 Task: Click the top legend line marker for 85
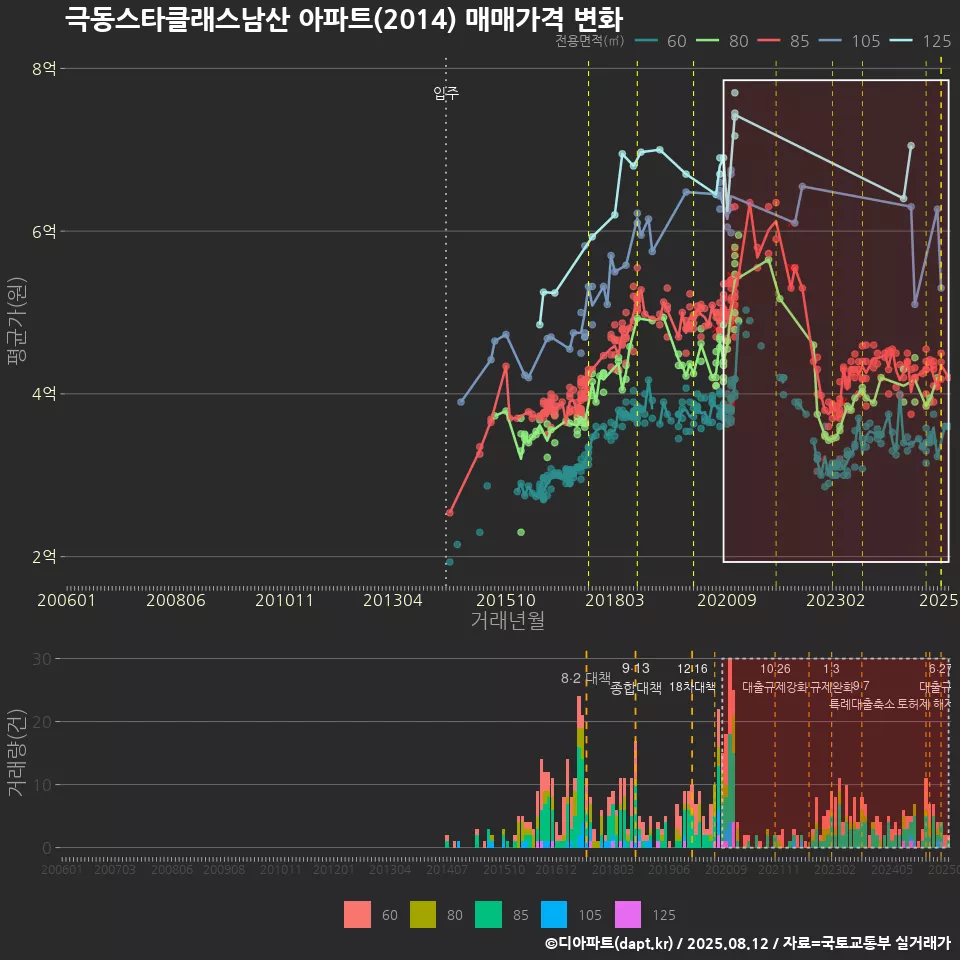click(x=769, y=41)
